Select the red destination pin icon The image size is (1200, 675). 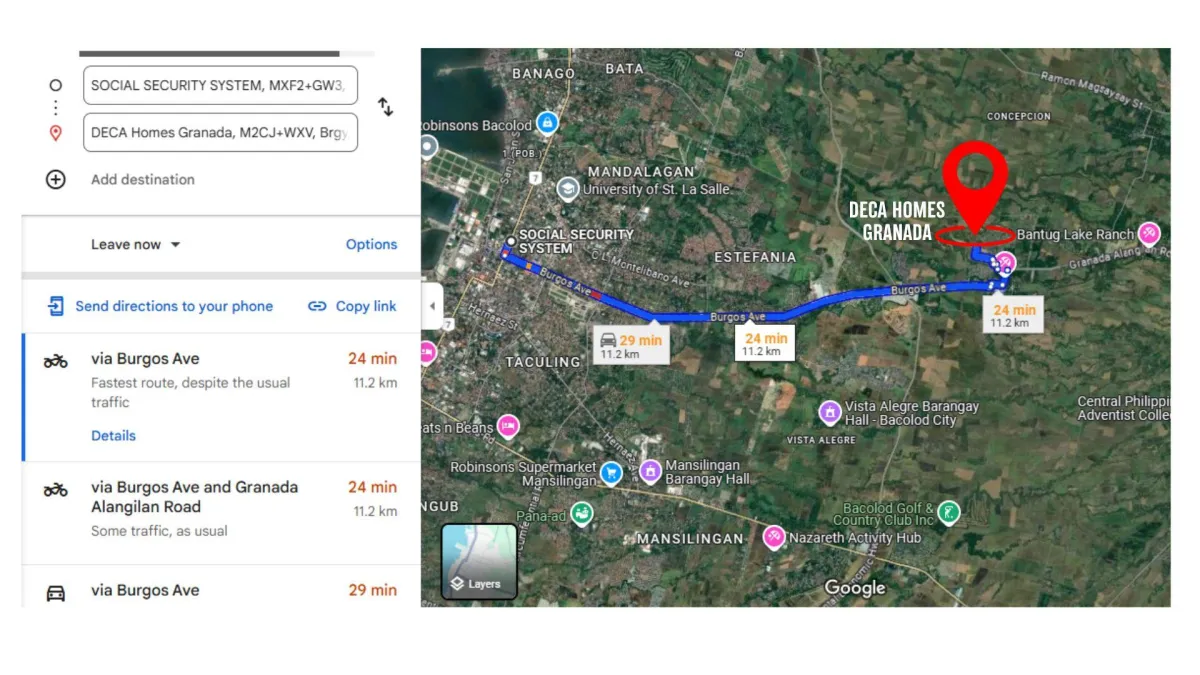coord(56,133)
